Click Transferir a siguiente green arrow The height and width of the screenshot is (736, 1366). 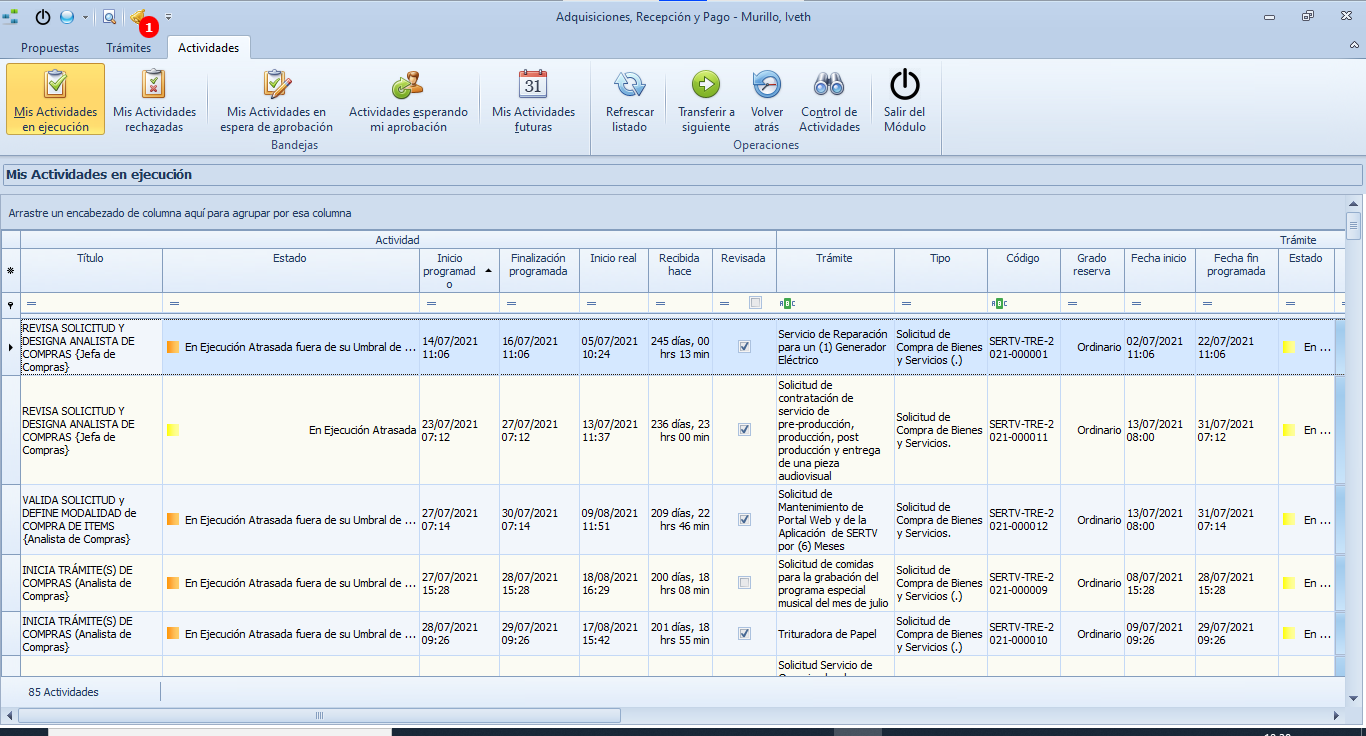click(x=706, y=84)
